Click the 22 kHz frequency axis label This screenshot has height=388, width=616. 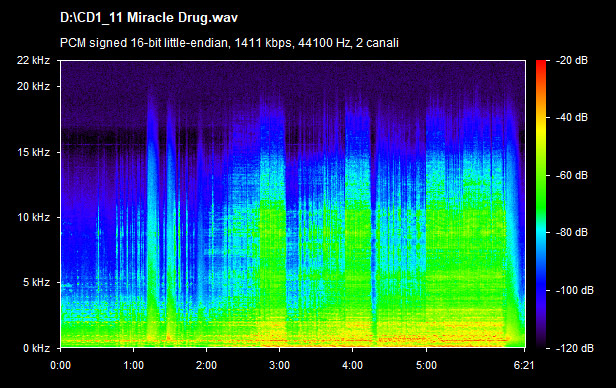(33, 60)
